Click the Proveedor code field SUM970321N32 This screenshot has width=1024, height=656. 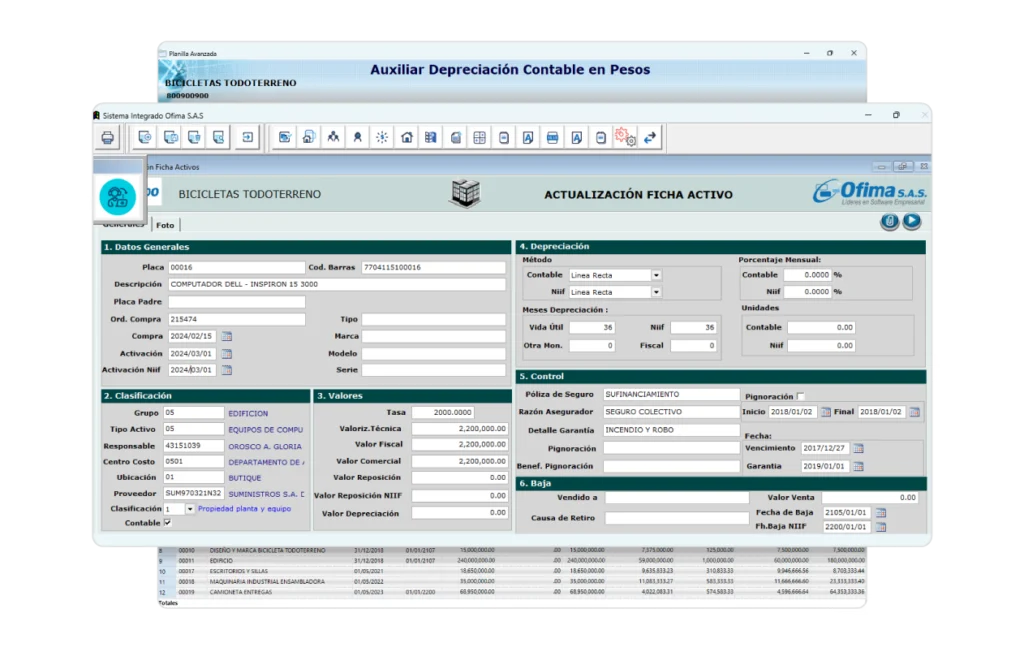tap(193, 493)
